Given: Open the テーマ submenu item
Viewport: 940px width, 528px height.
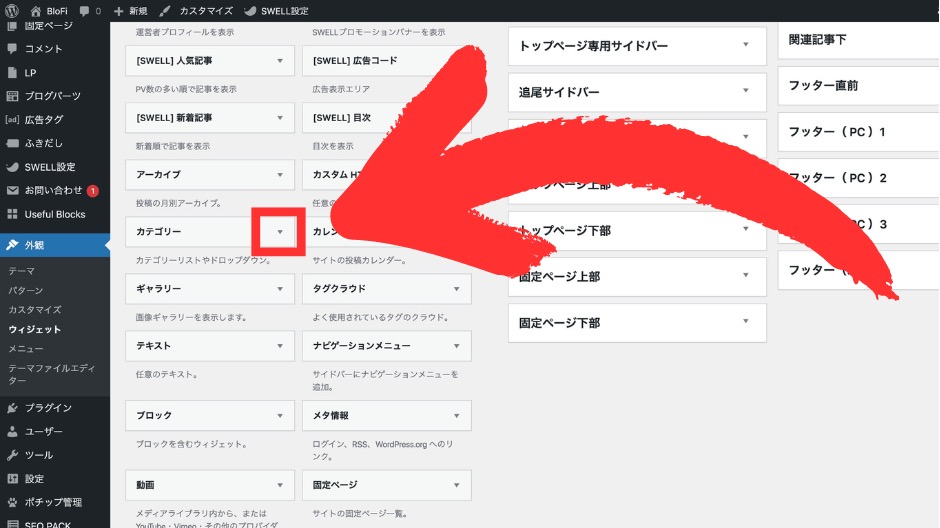Looking at the screenshot, I should point(22,271).
